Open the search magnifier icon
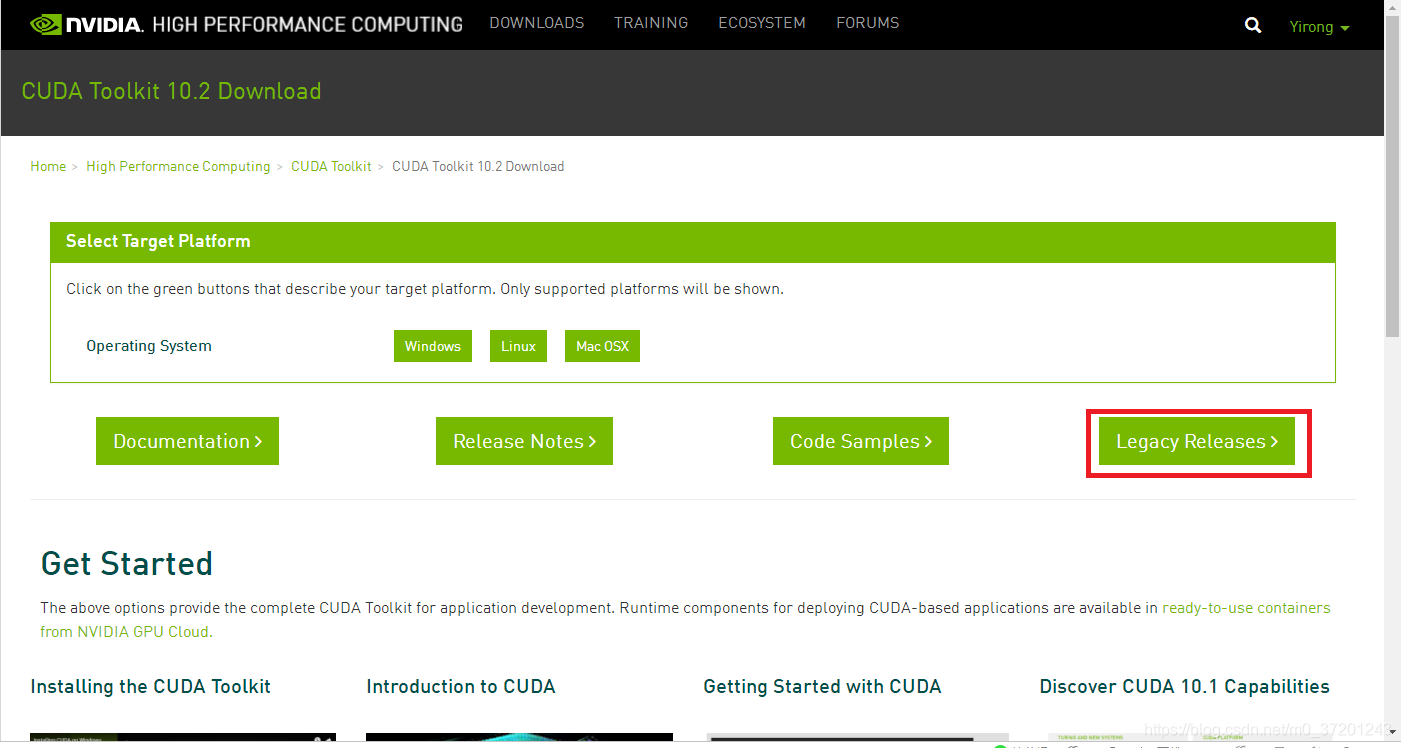1401x748 pixels. [1253, 26]
